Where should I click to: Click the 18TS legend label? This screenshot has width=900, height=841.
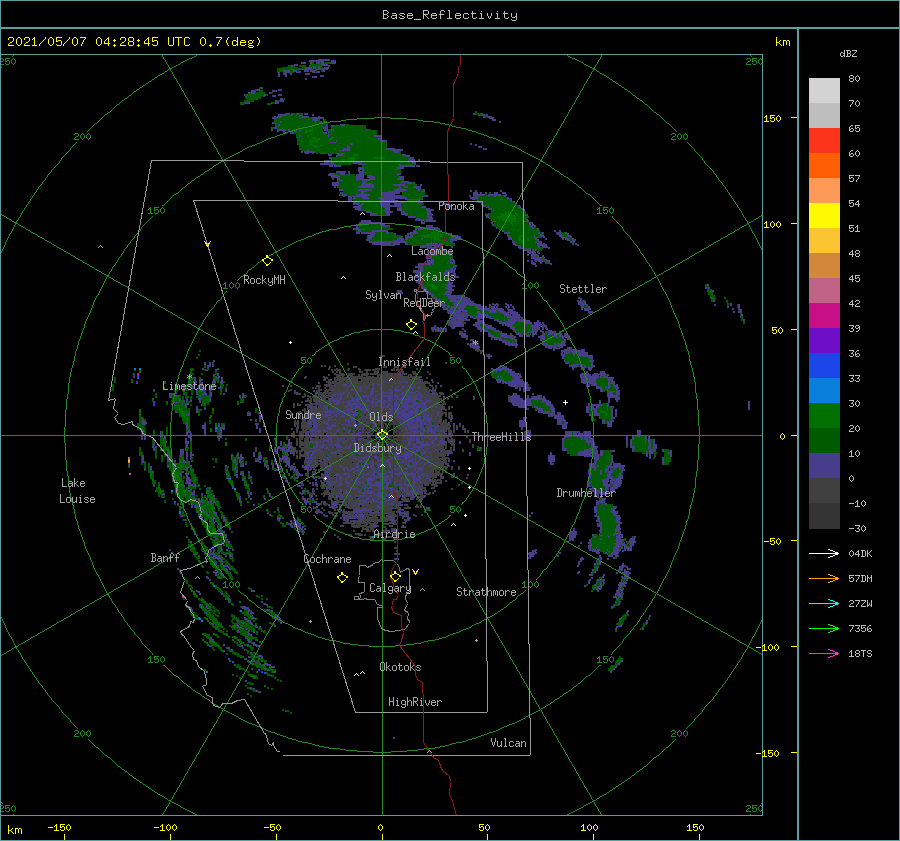(860, 653)
